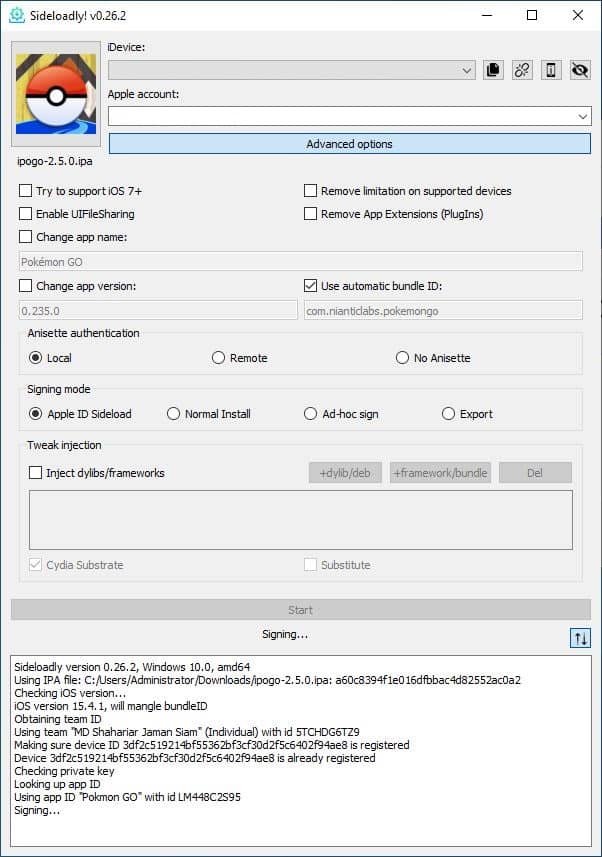
Task: Click the app version field 0.235.0
Action: (x=159, y=311)
